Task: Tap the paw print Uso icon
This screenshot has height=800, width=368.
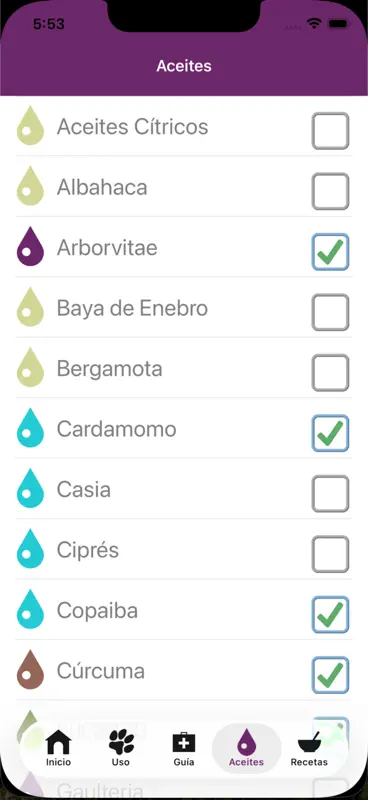Action: (121, 742)
